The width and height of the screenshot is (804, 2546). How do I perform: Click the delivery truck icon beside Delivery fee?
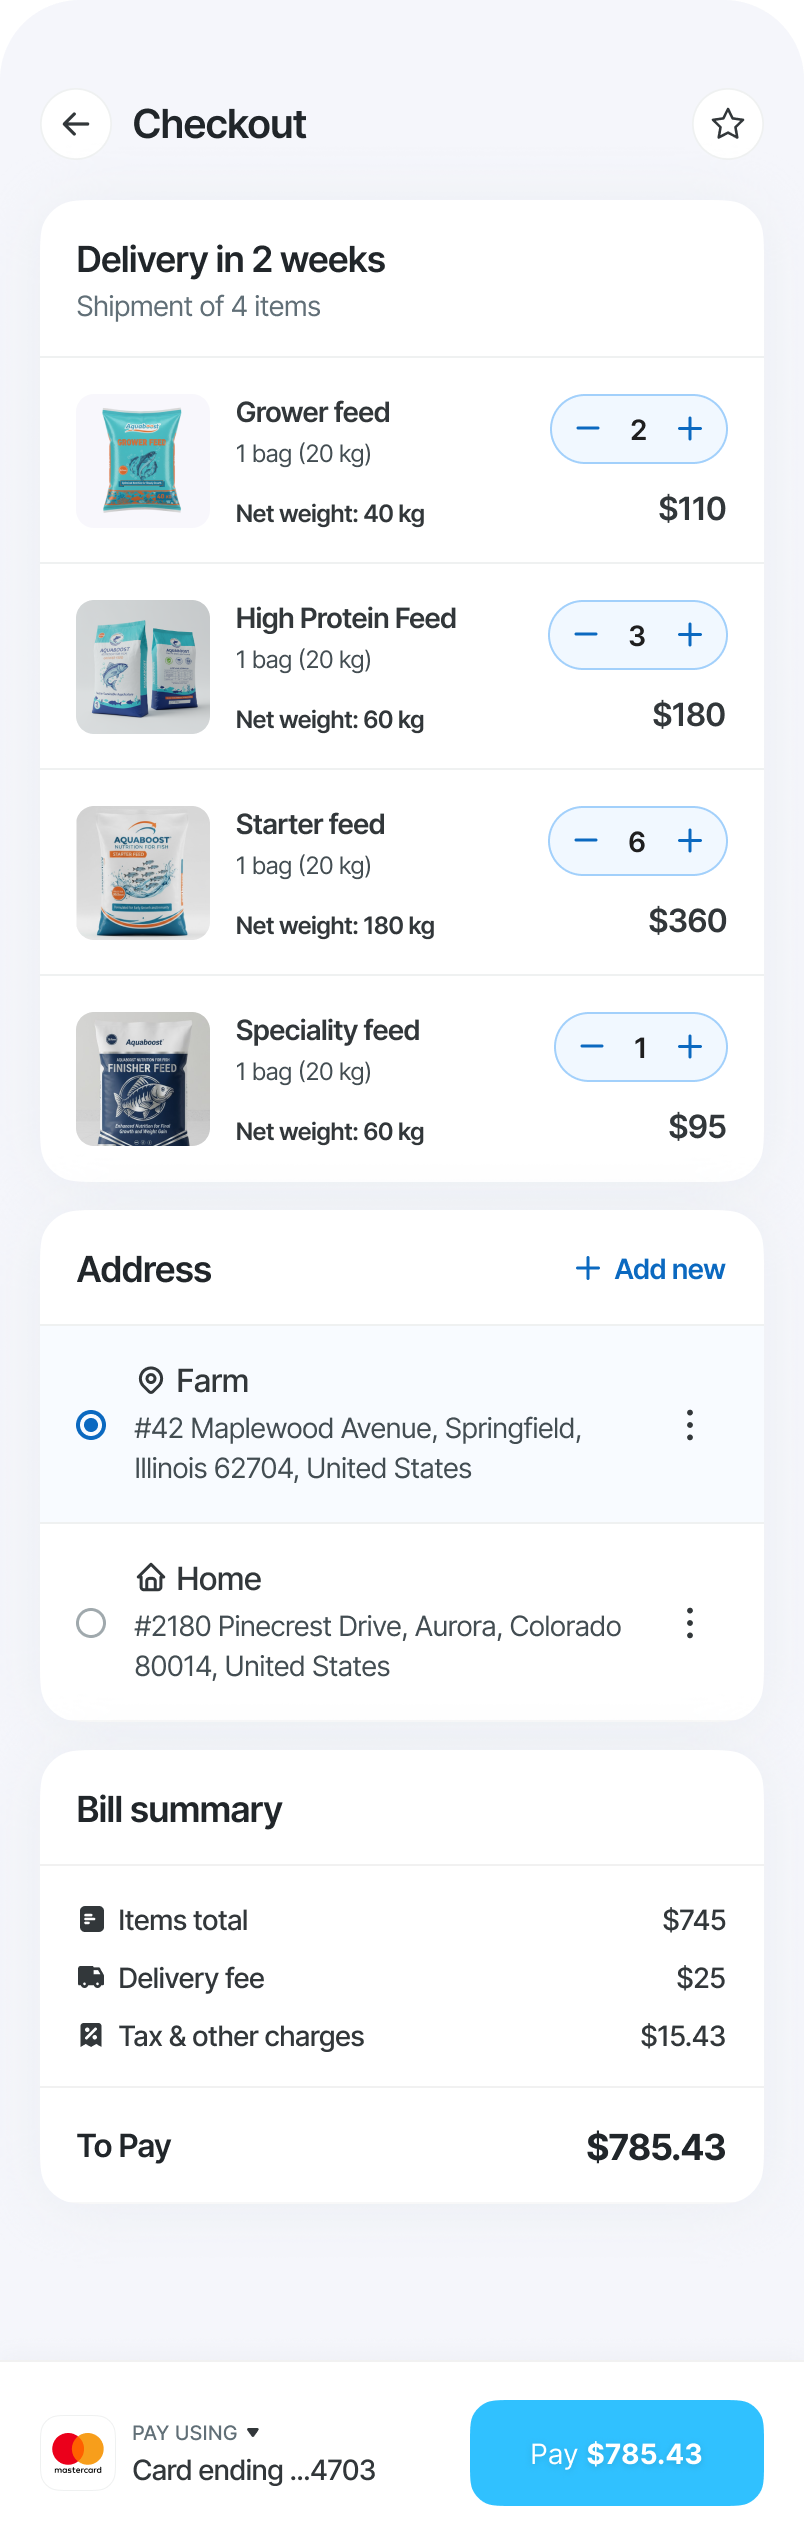tap(92, 1977)
